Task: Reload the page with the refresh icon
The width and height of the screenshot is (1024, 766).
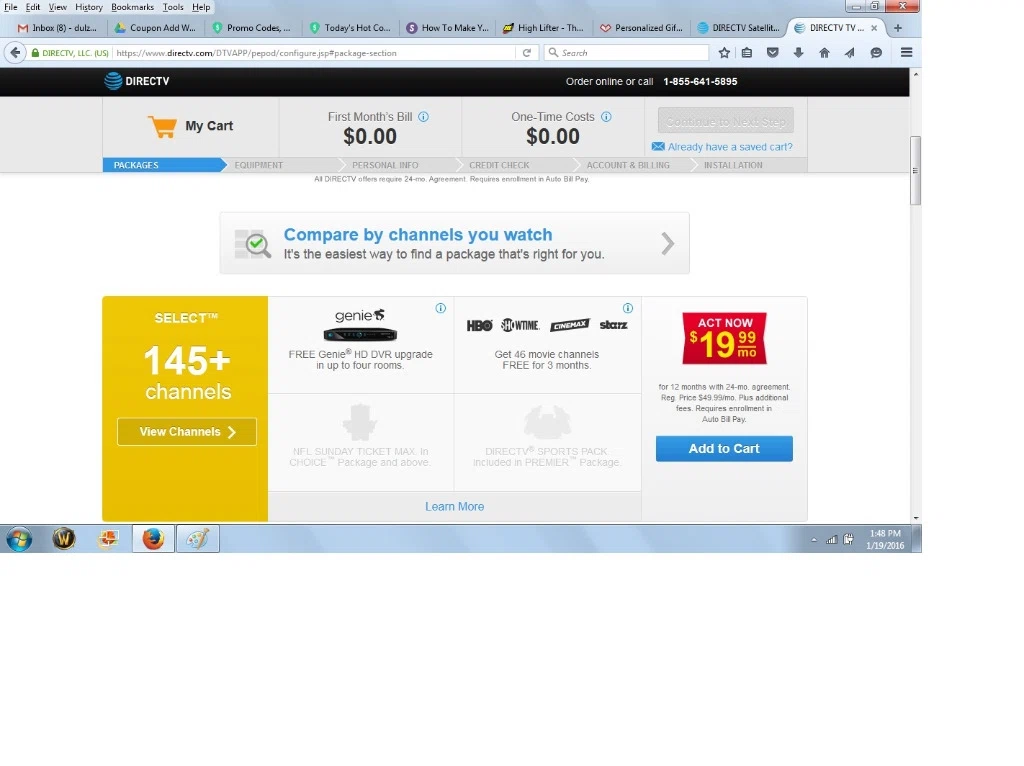Action: 526,53
